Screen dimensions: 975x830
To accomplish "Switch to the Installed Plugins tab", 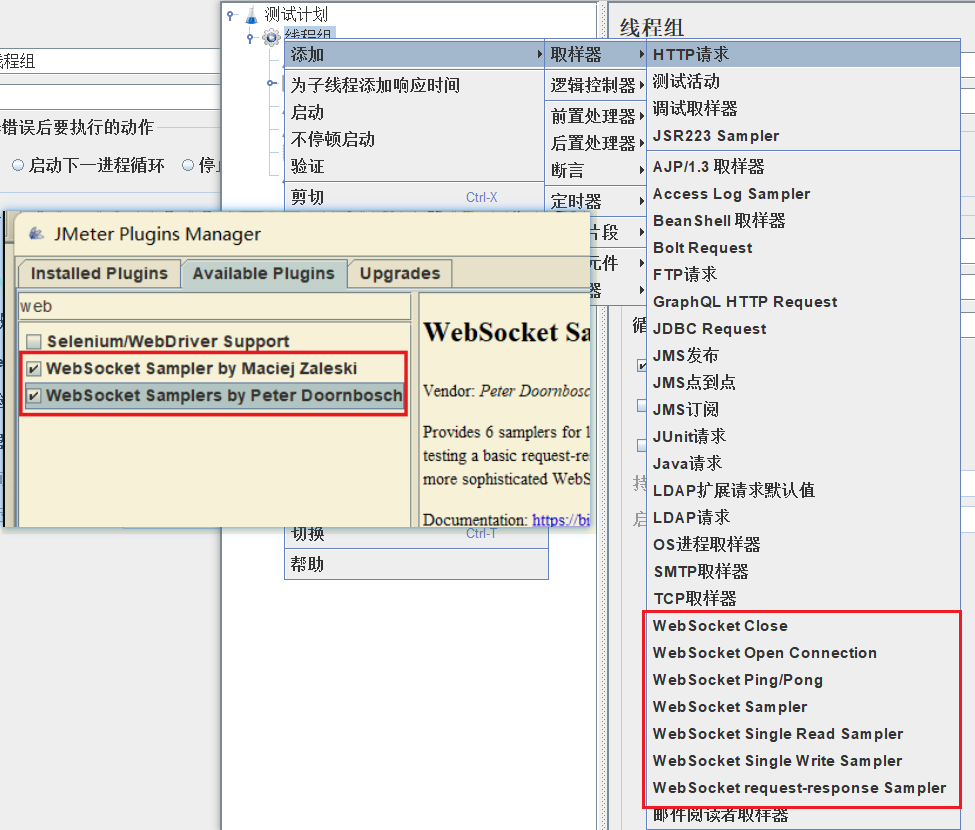I will point(98,273).
